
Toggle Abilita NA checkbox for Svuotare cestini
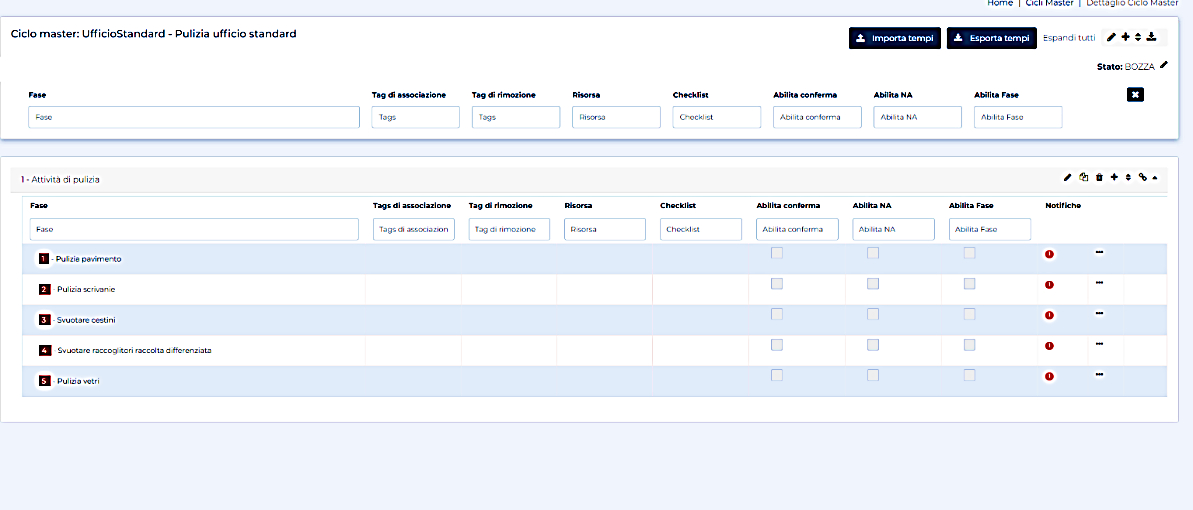point(873,315)
